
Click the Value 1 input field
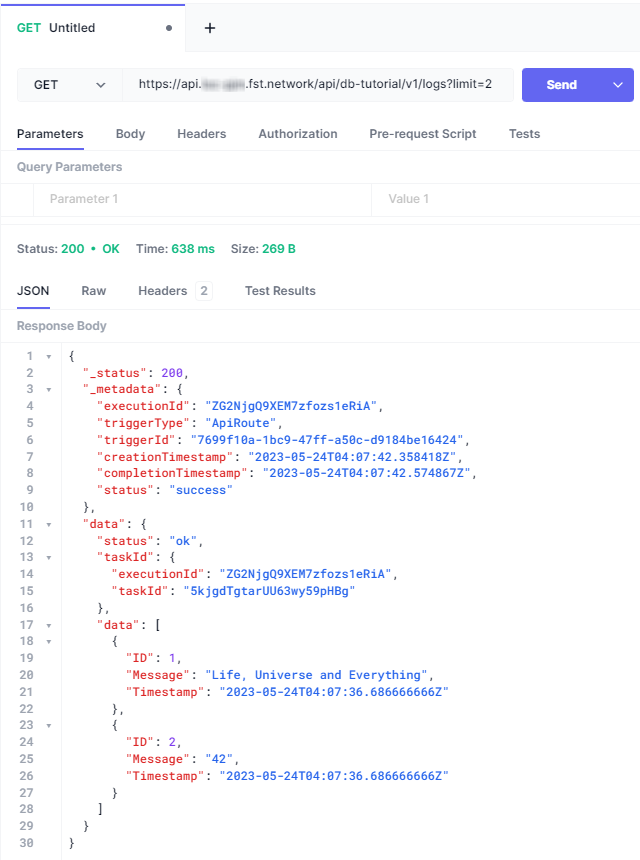[505, 199]
